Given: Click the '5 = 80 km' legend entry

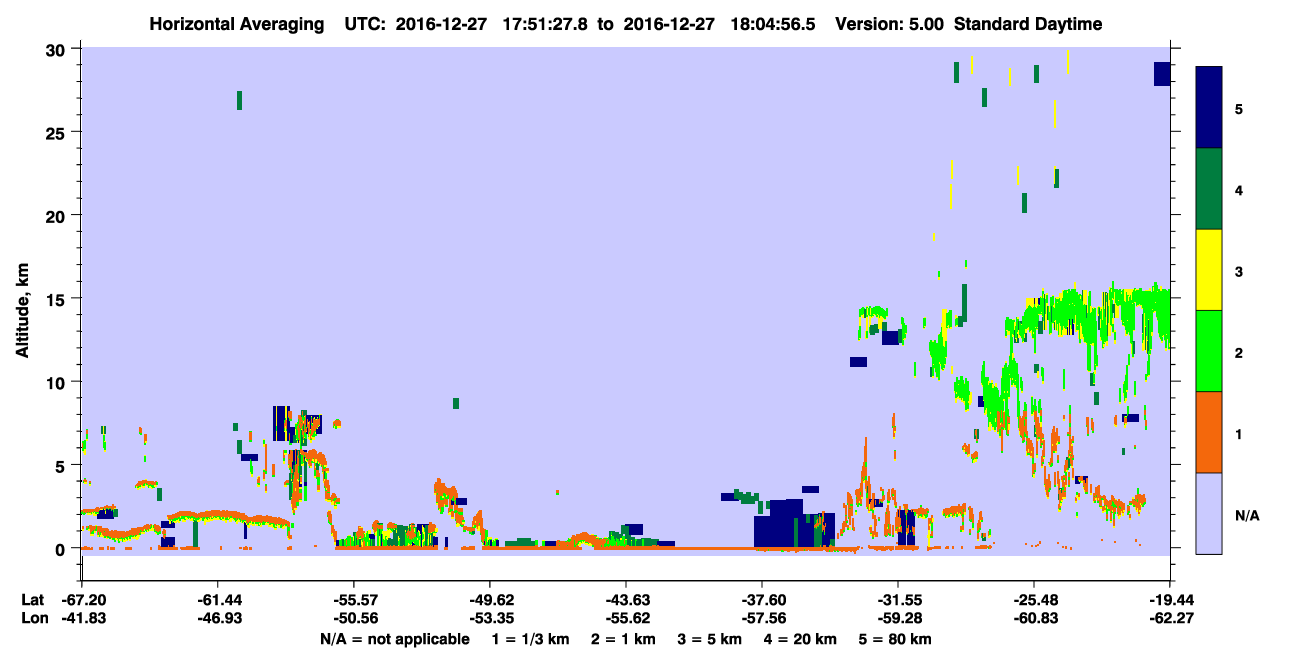Looking at the screenshot, I should pyautogui.click(x=896, y=638).
